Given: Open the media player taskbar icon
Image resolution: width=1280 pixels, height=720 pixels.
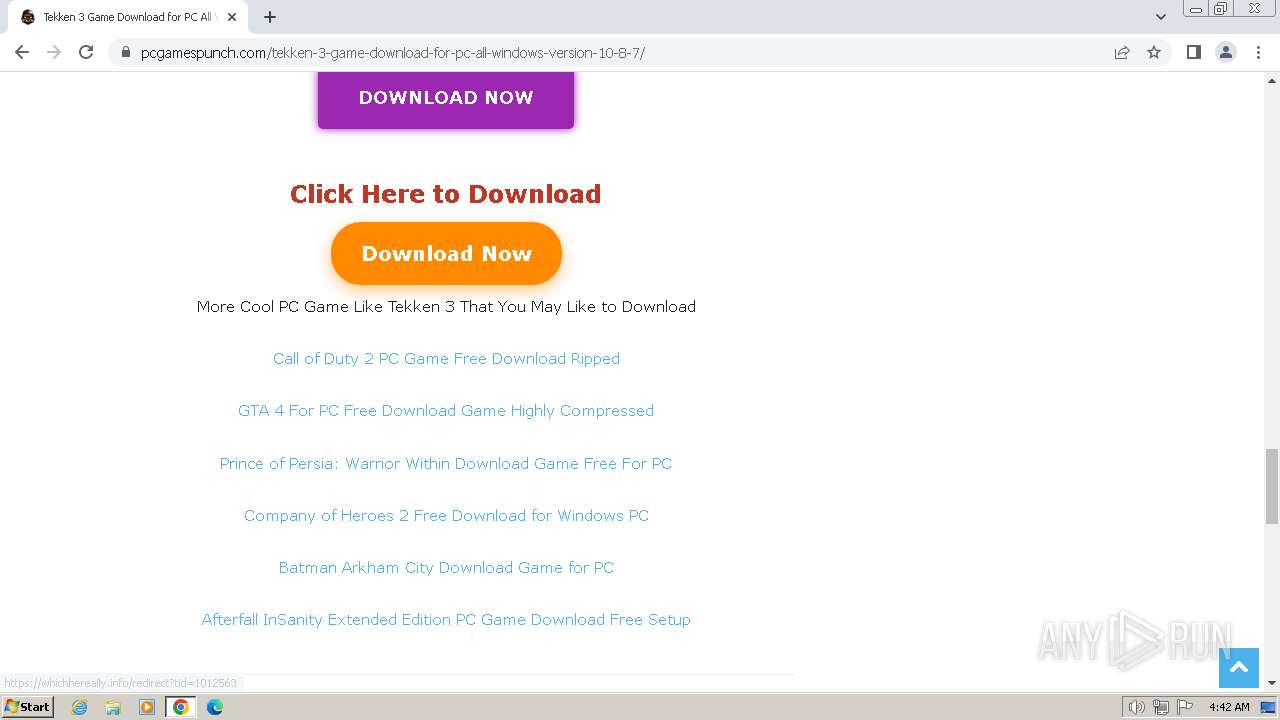Looking at the screenshot, I should pos(147,707).
